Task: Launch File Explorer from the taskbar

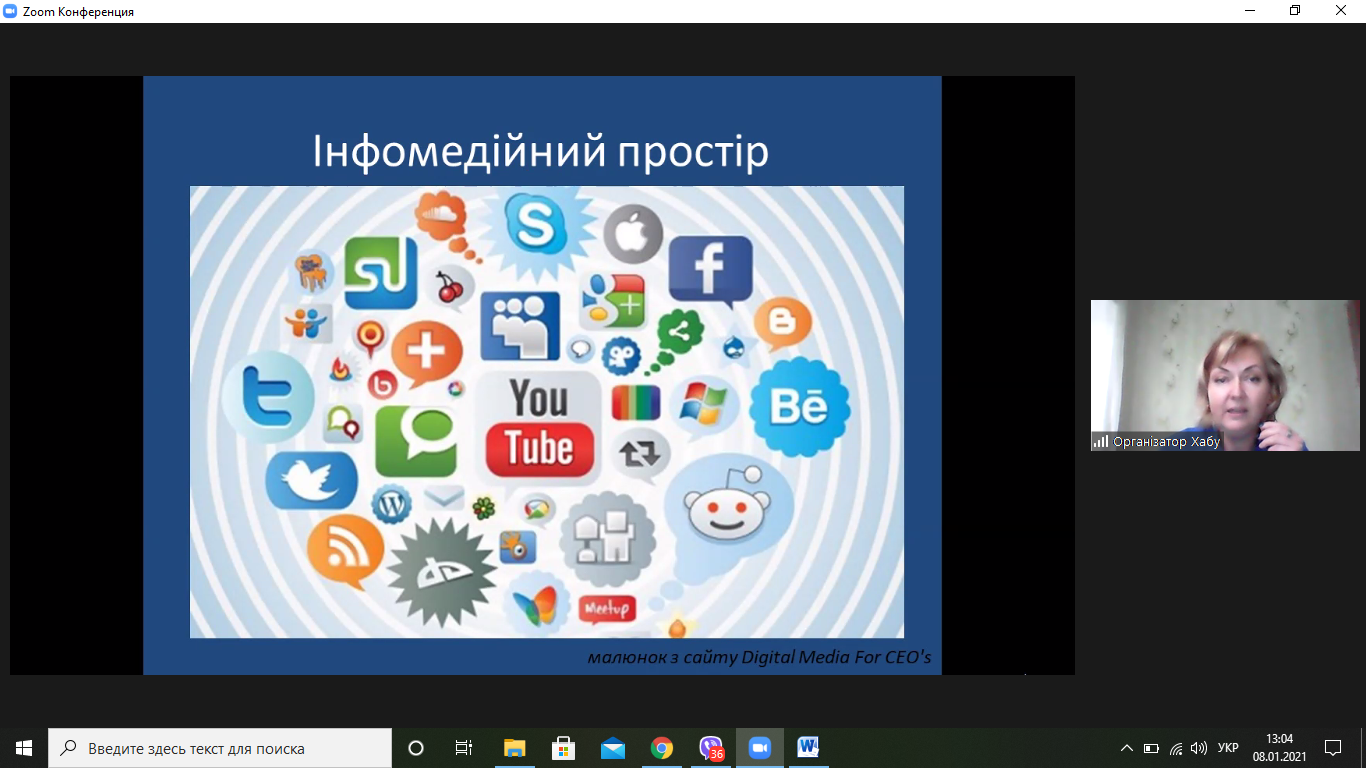Action: coord(514,748)
